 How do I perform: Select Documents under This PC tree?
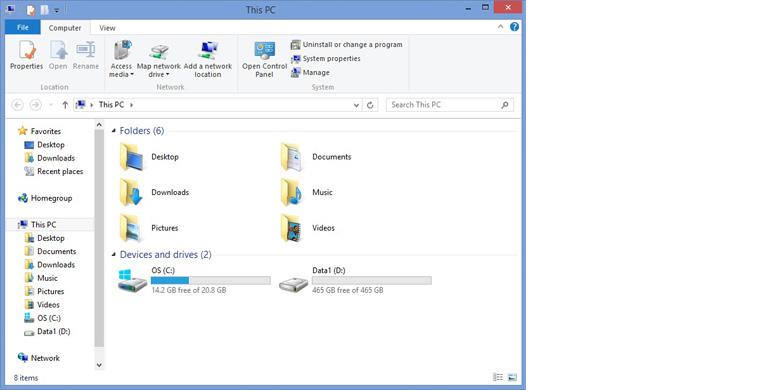[50, 252]
